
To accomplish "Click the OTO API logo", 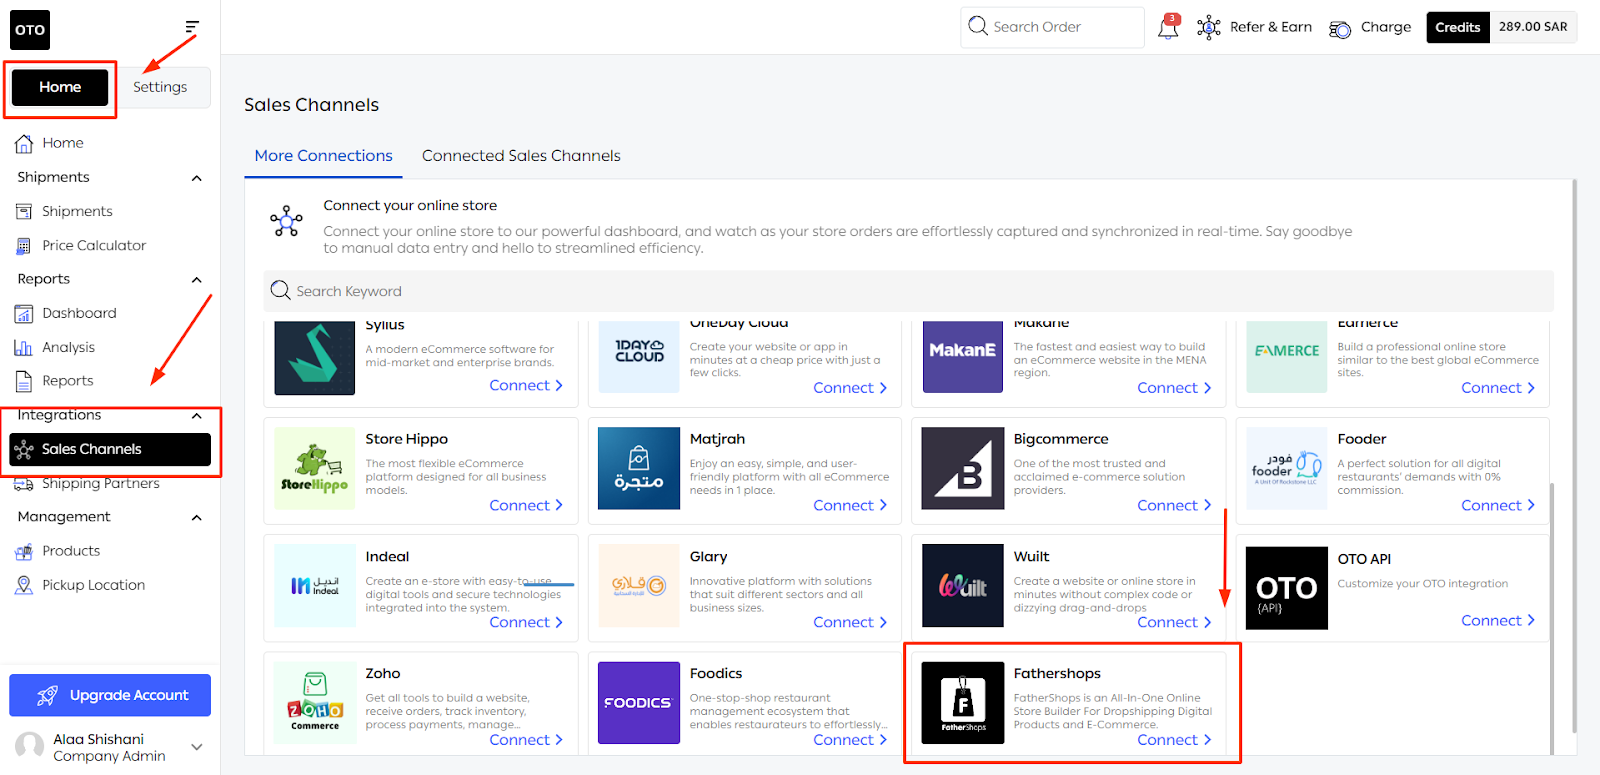I will 1287,588.
